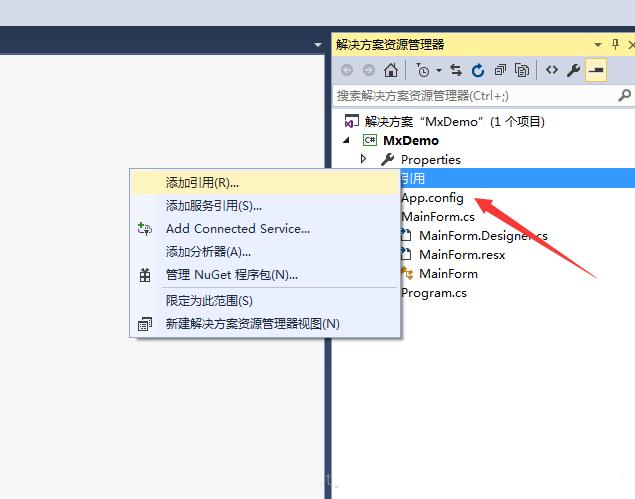Screen dimensions: 635x499
Task: Select 管理 NuGet 程序包(N)... menu entry
Action: (231, 274)
